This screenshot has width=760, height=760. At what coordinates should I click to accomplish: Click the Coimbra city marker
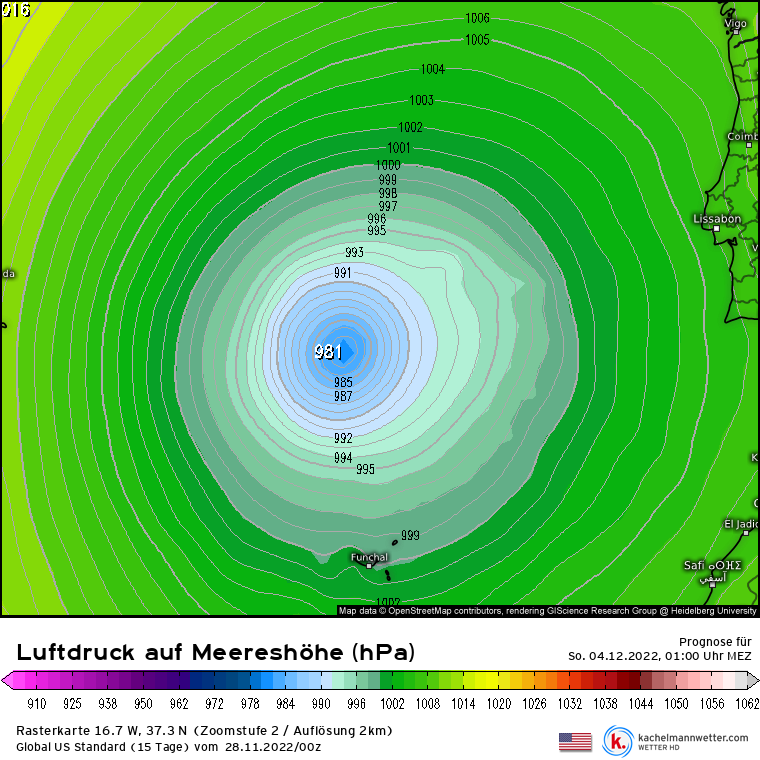click(x=749, y=145)
